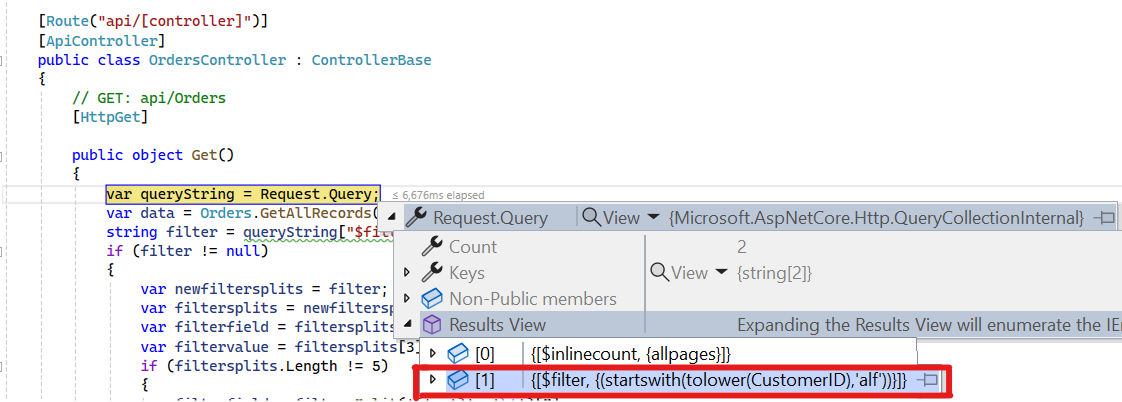The image size is (1122, 402).
Task: Pin the [1] $filter entry
Action: click(x=927, y=380)
